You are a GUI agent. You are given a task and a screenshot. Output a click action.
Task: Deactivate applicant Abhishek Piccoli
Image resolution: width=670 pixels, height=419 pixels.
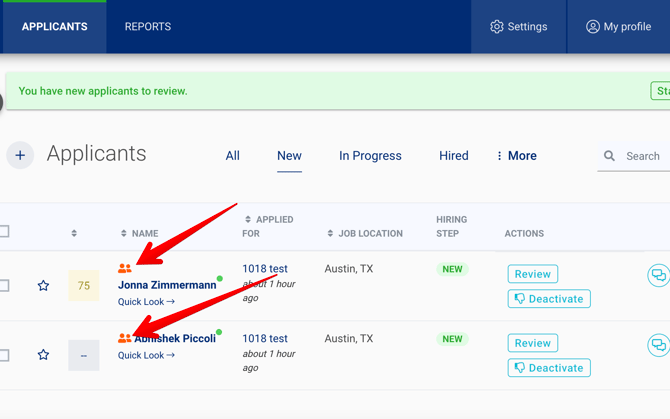click(549, 368)
